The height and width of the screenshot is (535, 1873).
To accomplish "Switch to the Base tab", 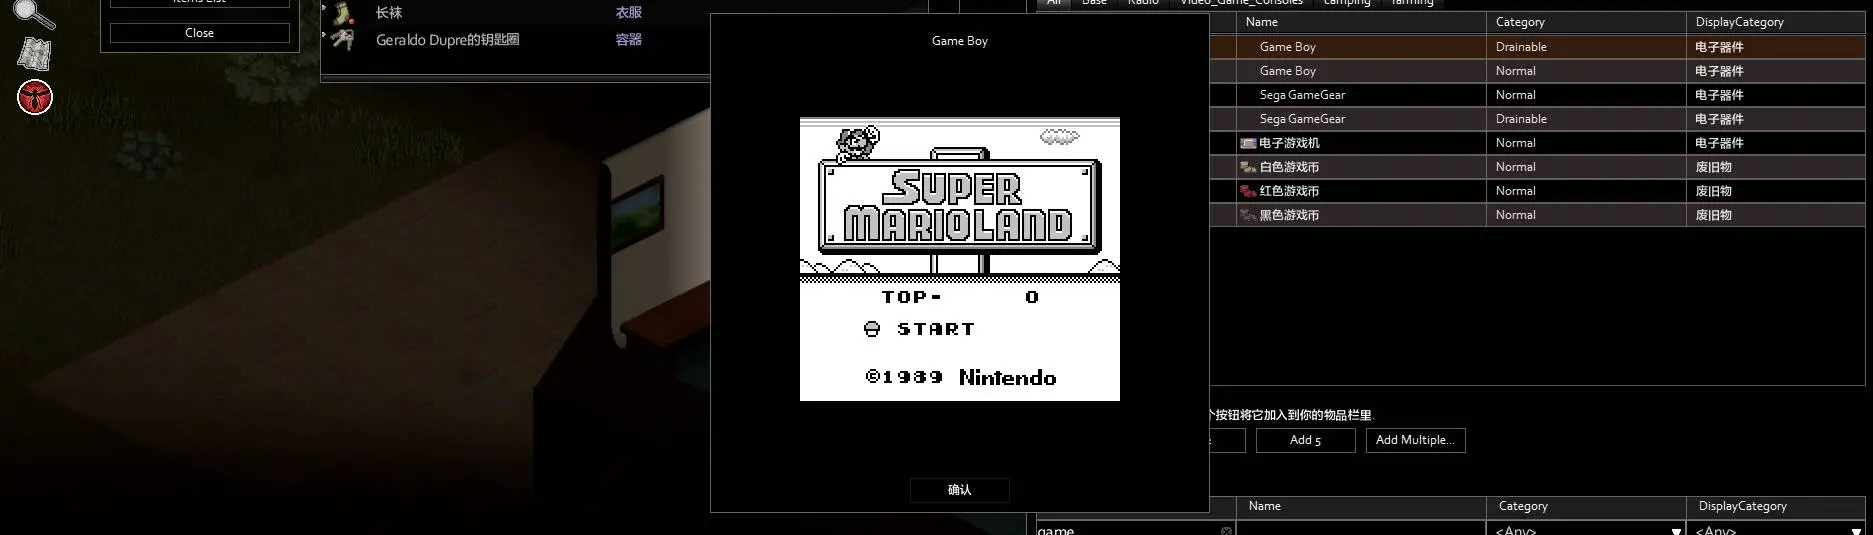I will (1094, 3).
